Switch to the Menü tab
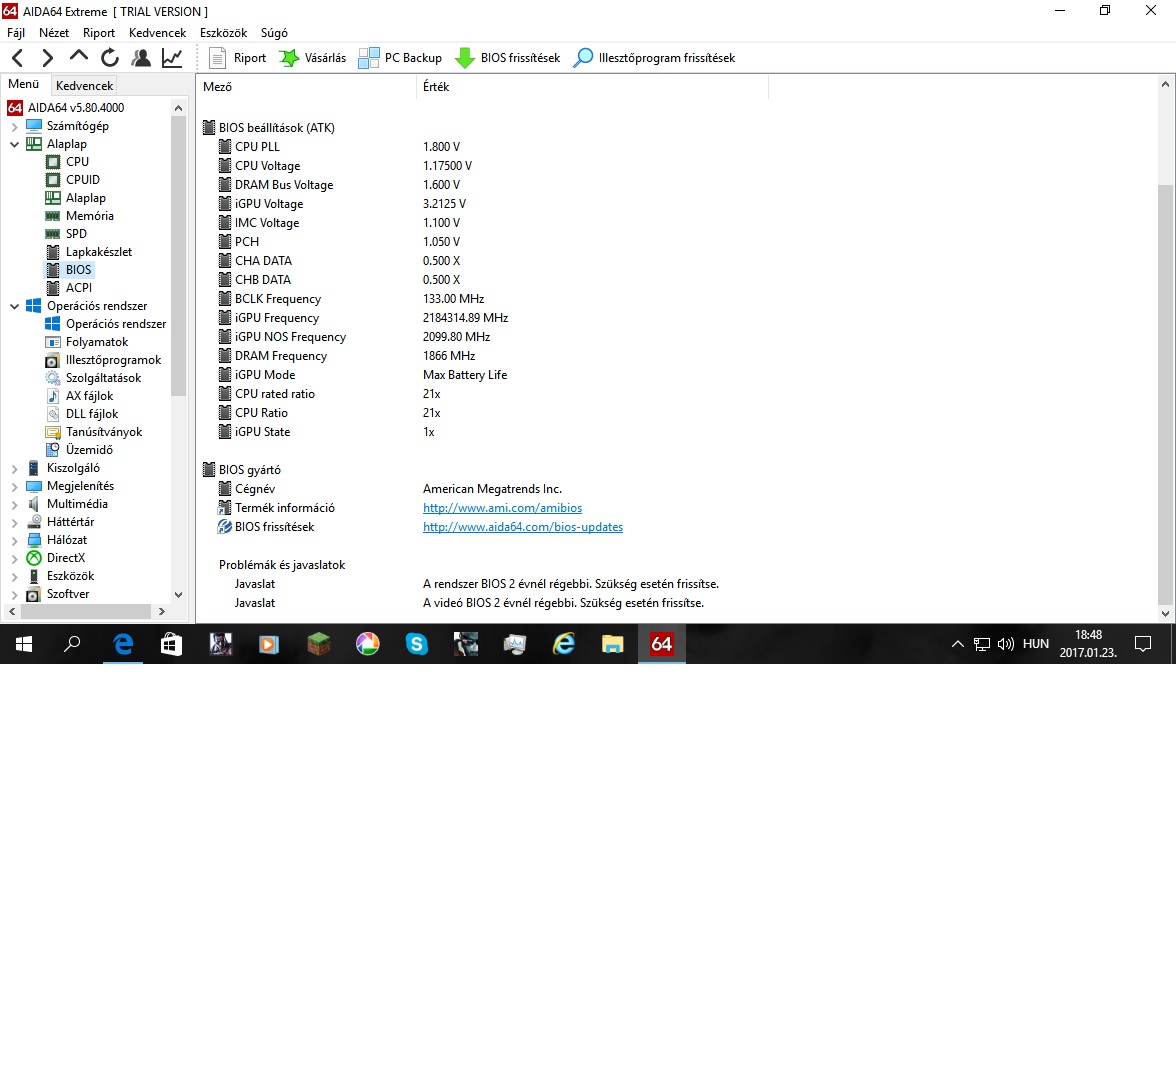 [x=24, y=84]
